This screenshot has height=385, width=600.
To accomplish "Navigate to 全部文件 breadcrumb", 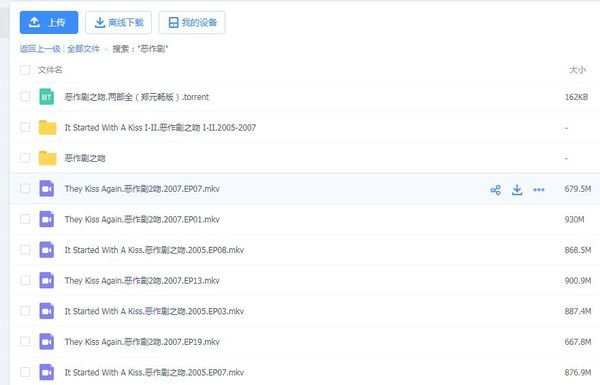I will click(83, 49).
